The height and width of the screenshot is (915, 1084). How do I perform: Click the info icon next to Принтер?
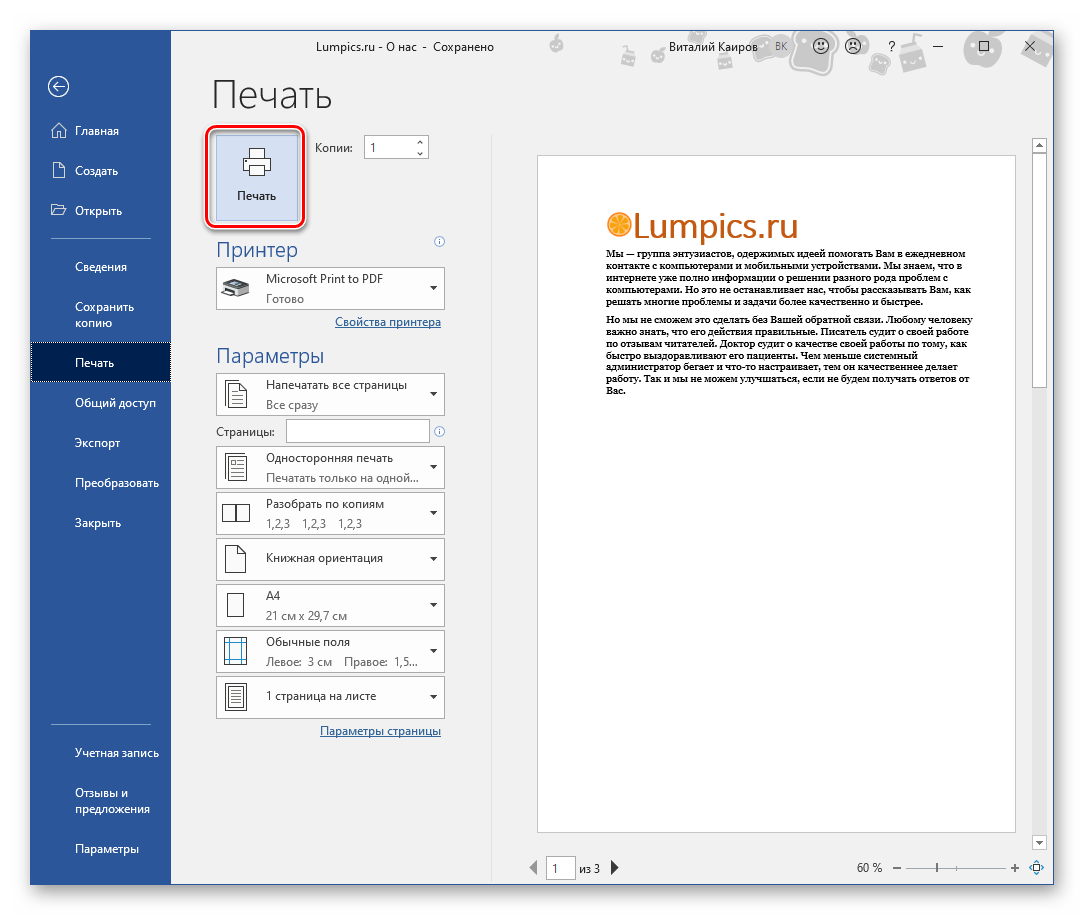439,242
